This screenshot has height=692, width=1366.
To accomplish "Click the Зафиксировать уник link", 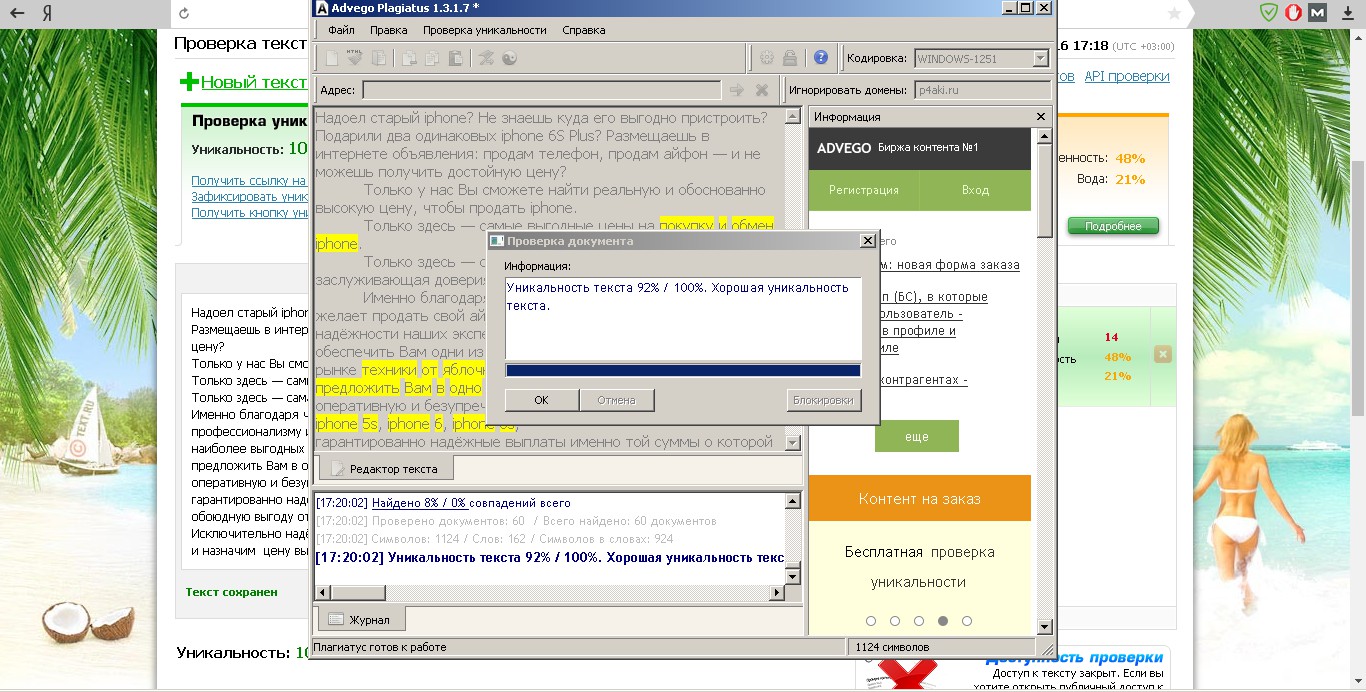I will coord(250,197).
